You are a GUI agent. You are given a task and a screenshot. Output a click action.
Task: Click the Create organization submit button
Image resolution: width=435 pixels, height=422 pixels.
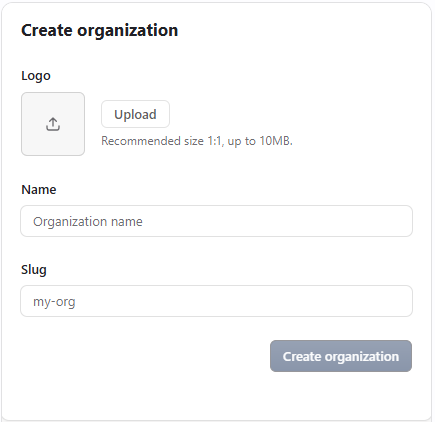click(341, 356)
